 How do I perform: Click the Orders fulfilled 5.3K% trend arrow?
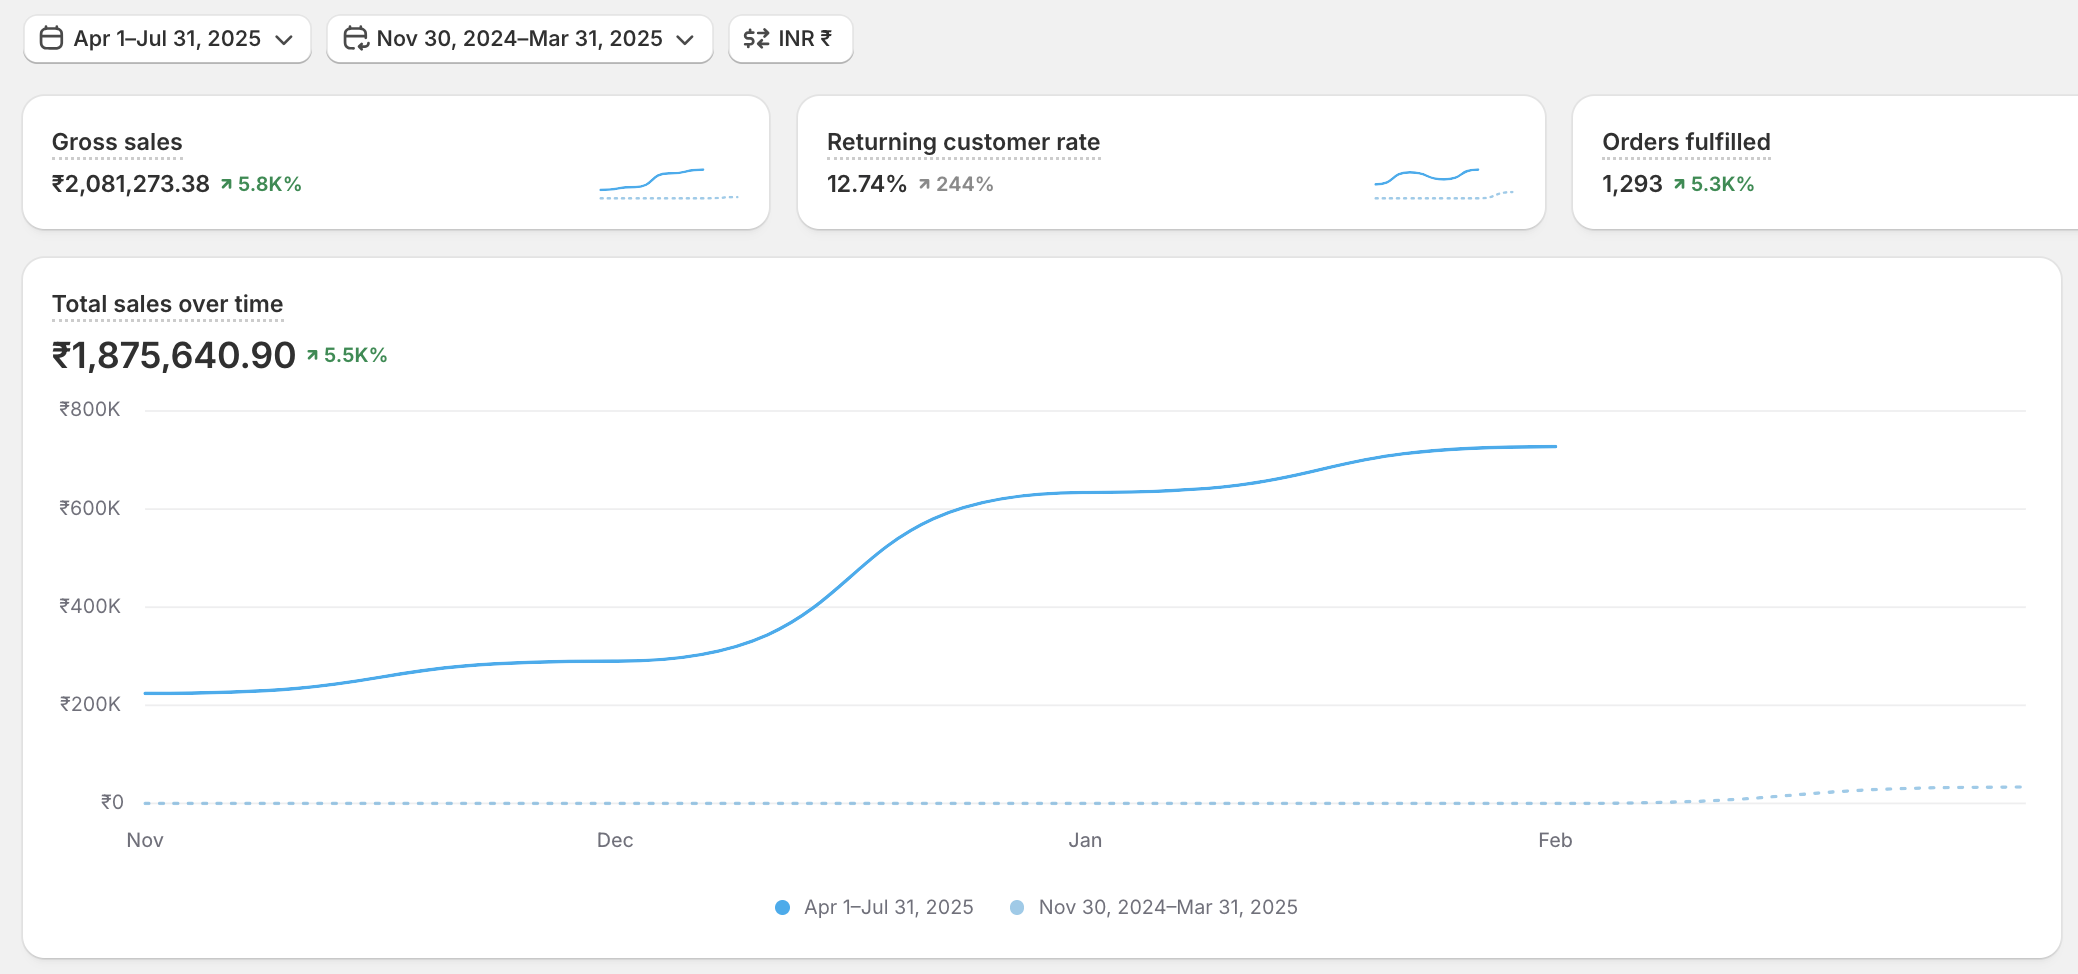[1680, 184]
